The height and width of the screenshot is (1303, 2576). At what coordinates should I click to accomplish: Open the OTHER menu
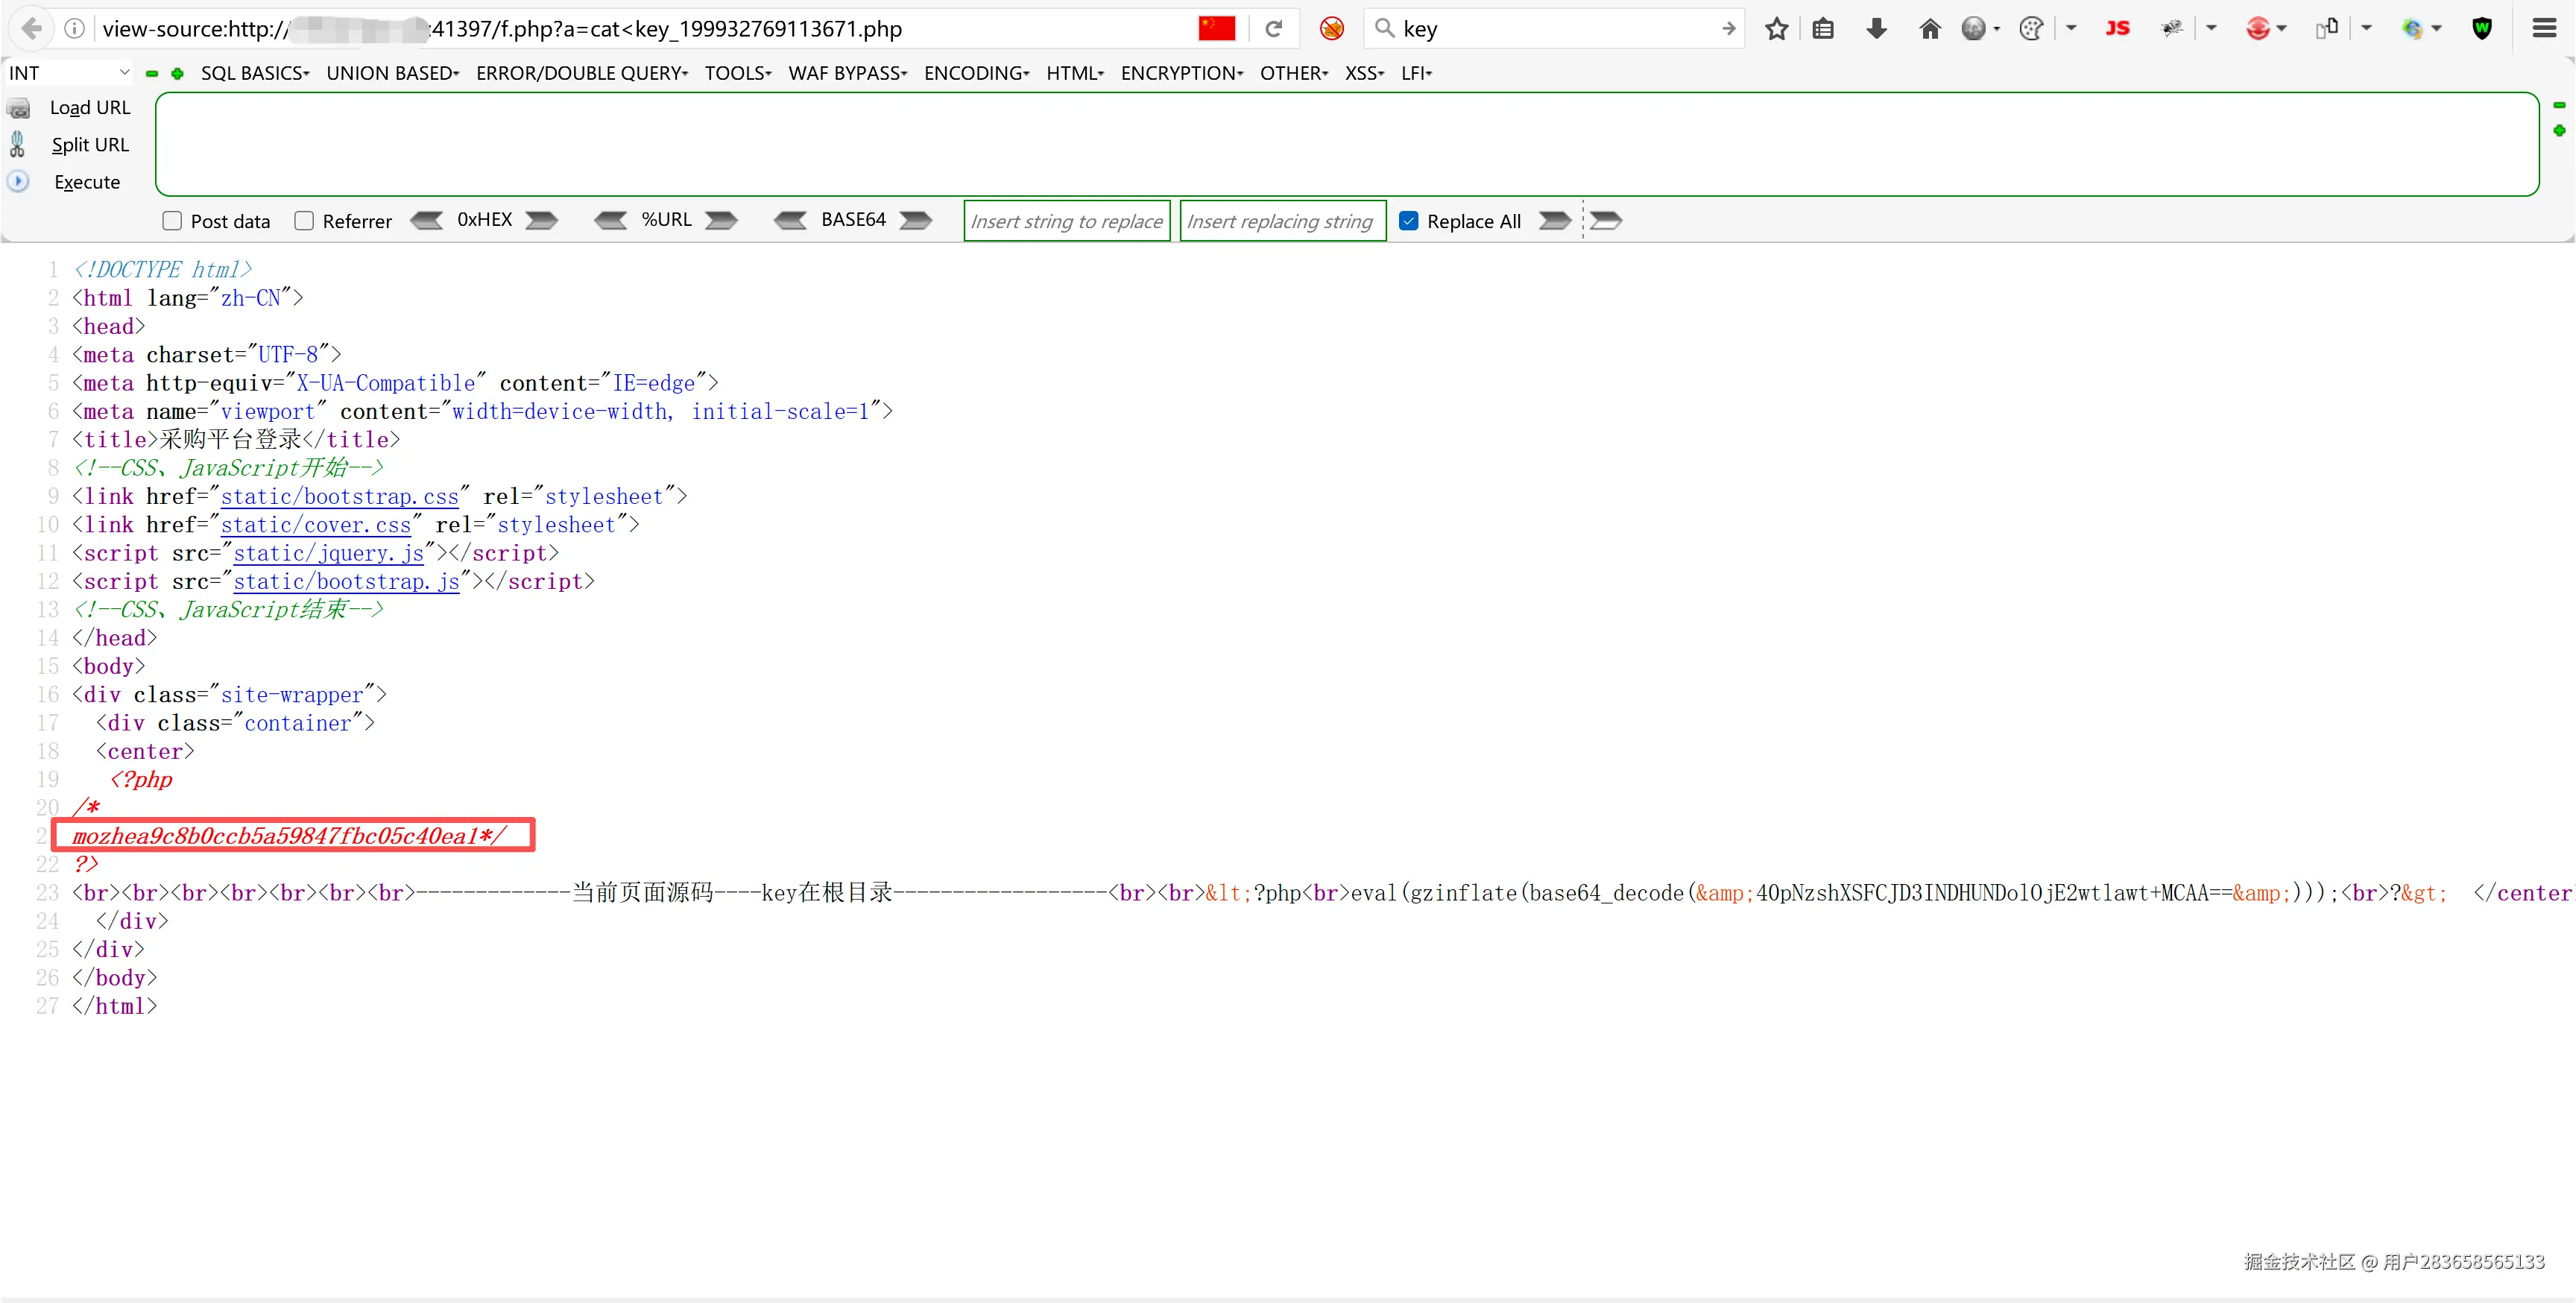pyautogui.click(x=1294, y=73)
